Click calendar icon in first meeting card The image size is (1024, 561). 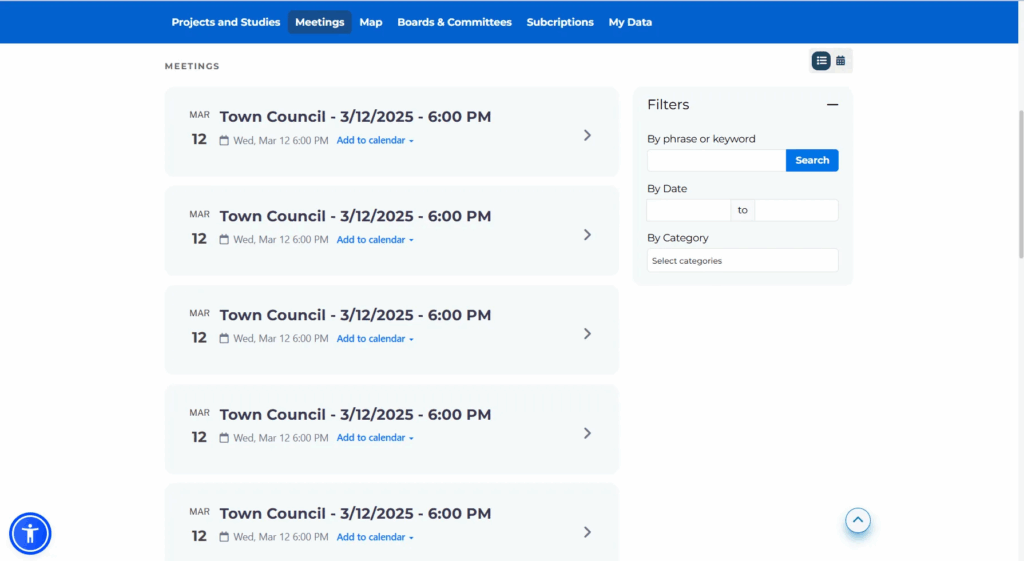coord(225,141)
